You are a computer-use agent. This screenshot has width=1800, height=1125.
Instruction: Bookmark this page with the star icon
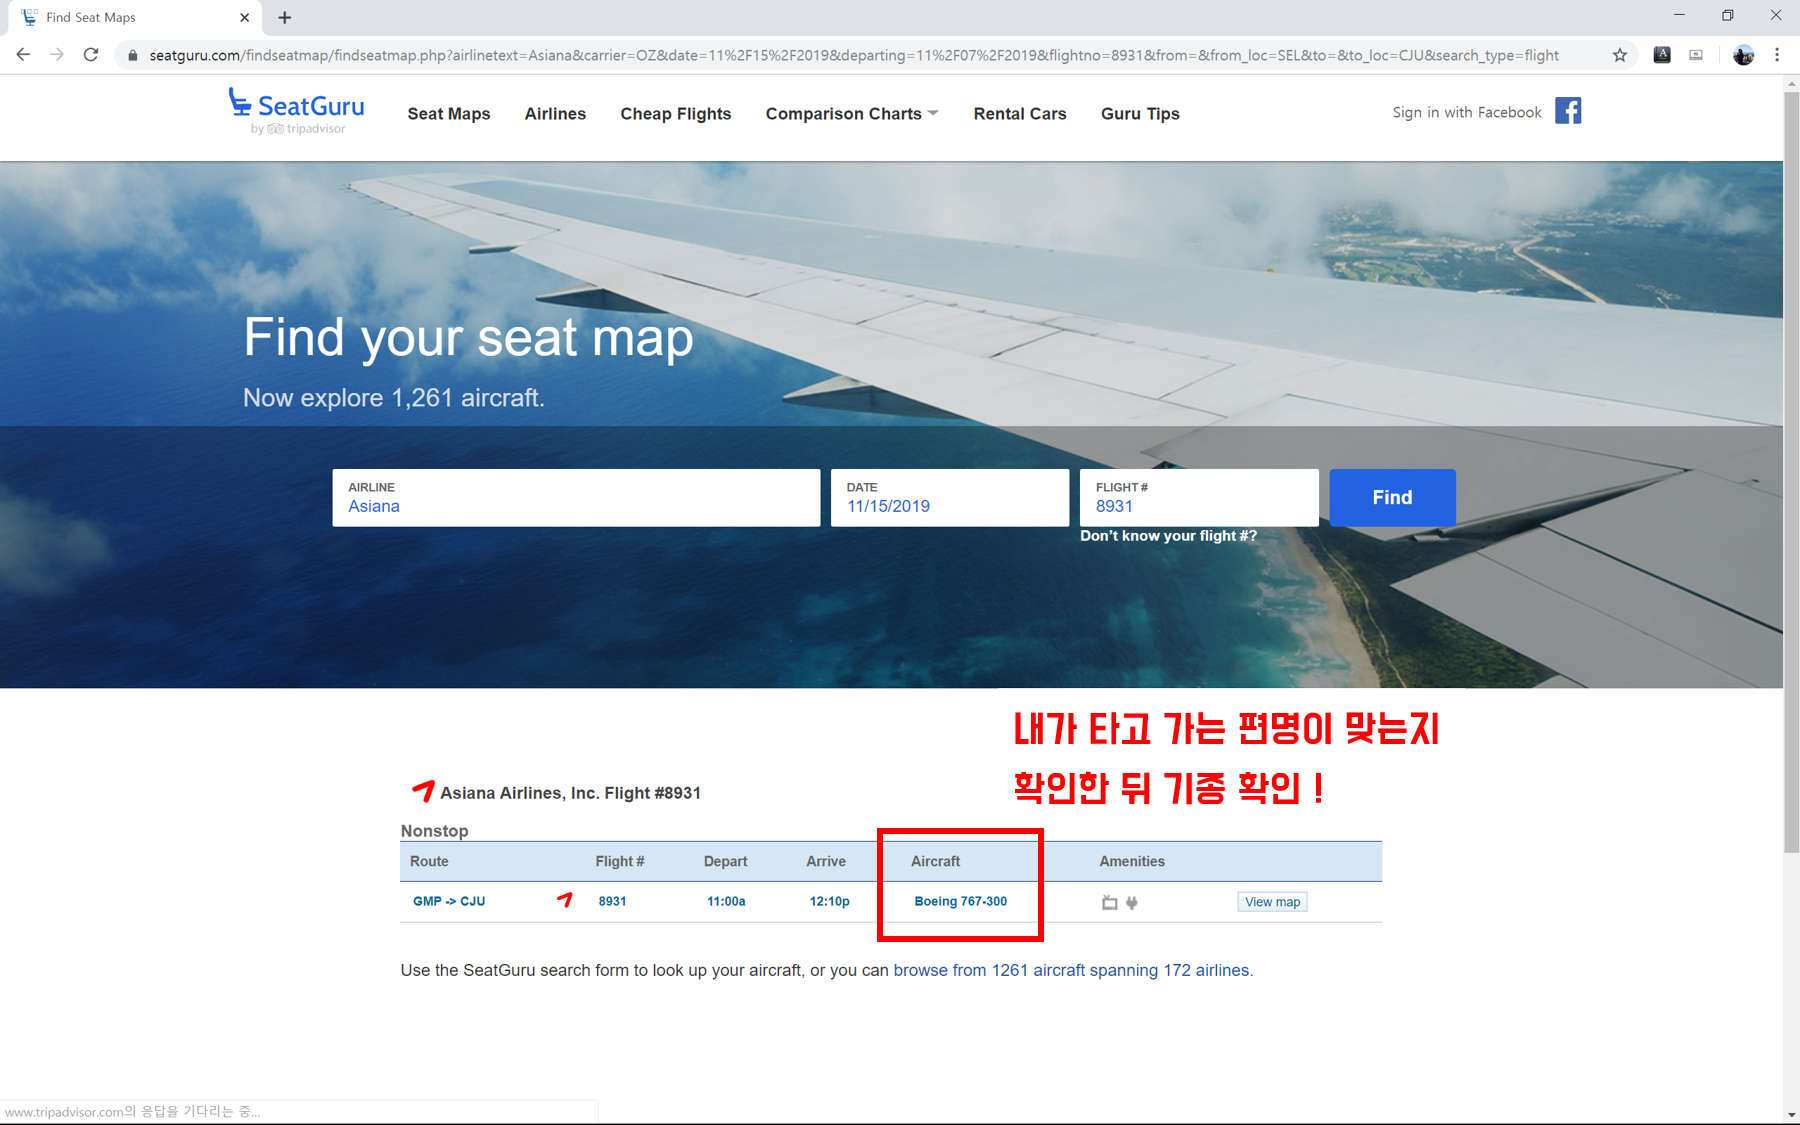pyautogui.click(x=1620, y=55)
